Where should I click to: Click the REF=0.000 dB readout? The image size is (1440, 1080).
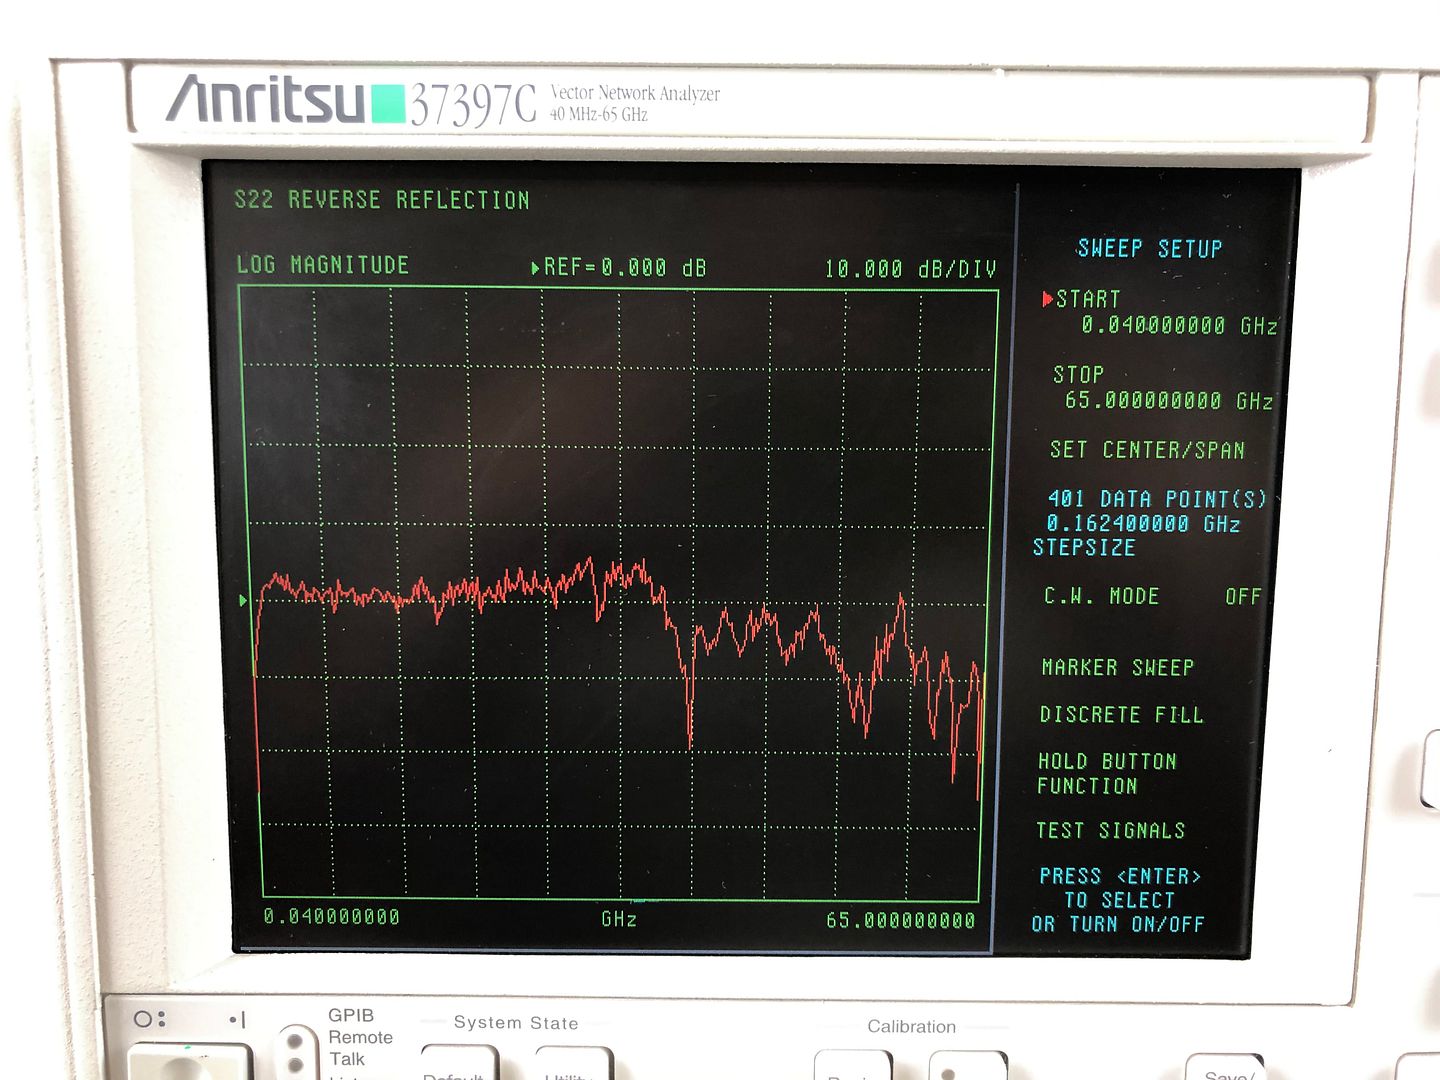coord(625,267)
